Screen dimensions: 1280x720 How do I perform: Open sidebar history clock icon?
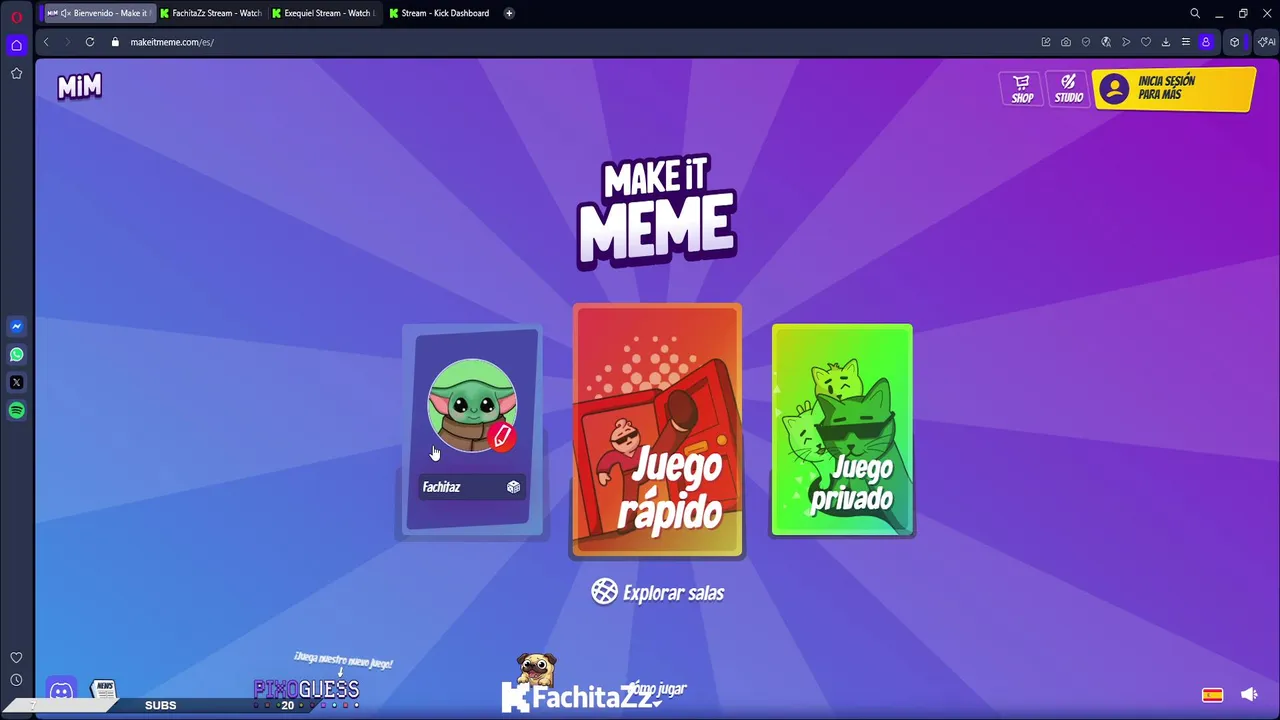(x=16, y=680)
